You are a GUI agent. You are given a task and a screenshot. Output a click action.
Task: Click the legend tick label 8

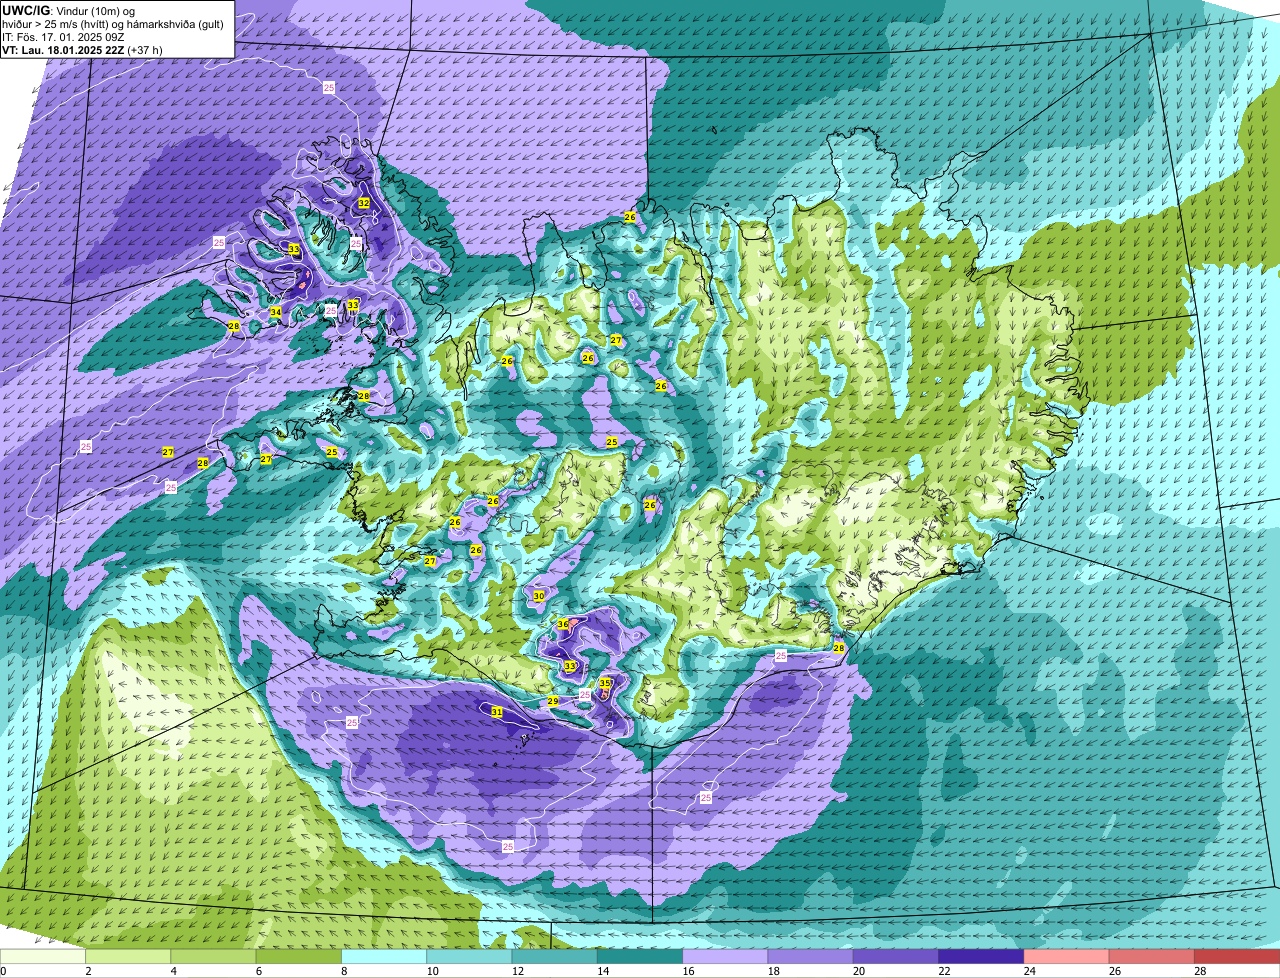coord(344,971)
